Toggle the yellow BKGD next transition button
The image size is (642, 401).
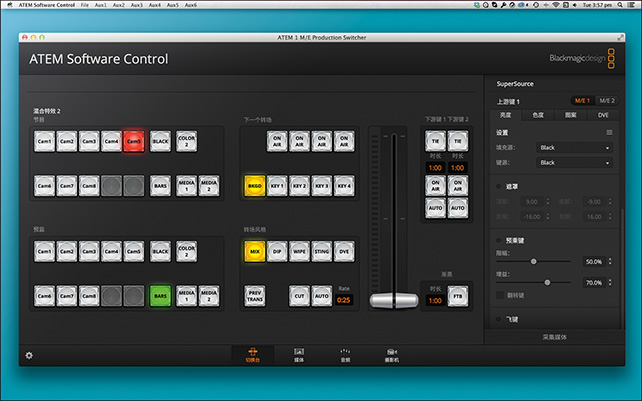(255, 186)
